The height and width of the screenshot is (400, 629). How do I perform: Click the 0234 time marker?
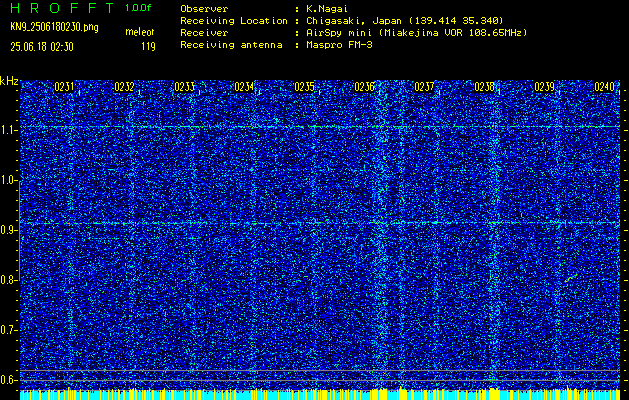(244, 87)
